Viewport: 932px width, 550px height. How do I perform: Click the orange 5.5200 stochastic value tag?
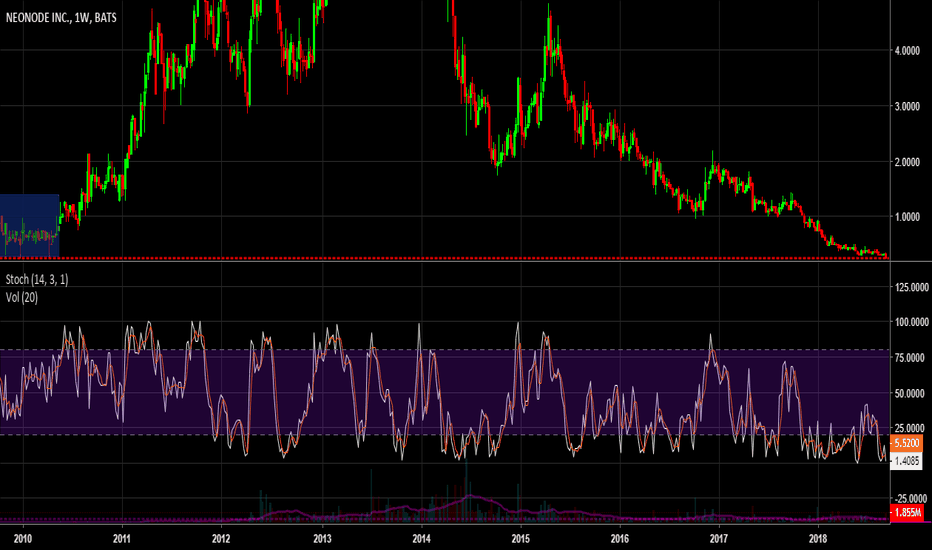(906, 443)
